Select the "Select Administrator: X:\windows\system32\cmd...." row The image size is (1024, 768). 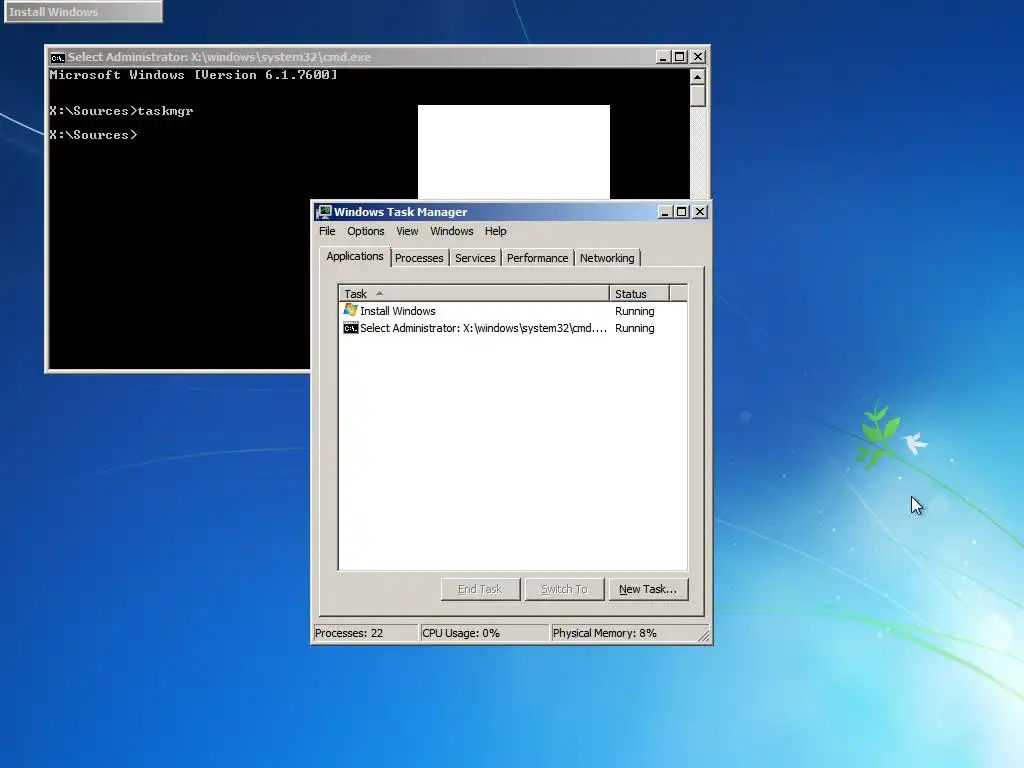(x=513, y=328)
